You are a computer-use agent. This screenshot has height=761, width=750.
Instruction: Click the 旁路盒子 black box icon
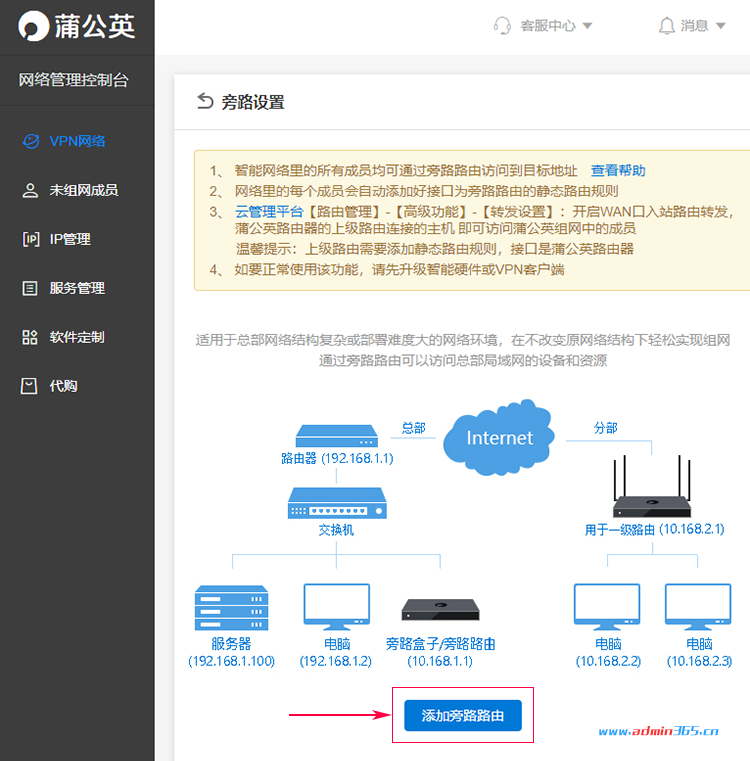[440, 610]
